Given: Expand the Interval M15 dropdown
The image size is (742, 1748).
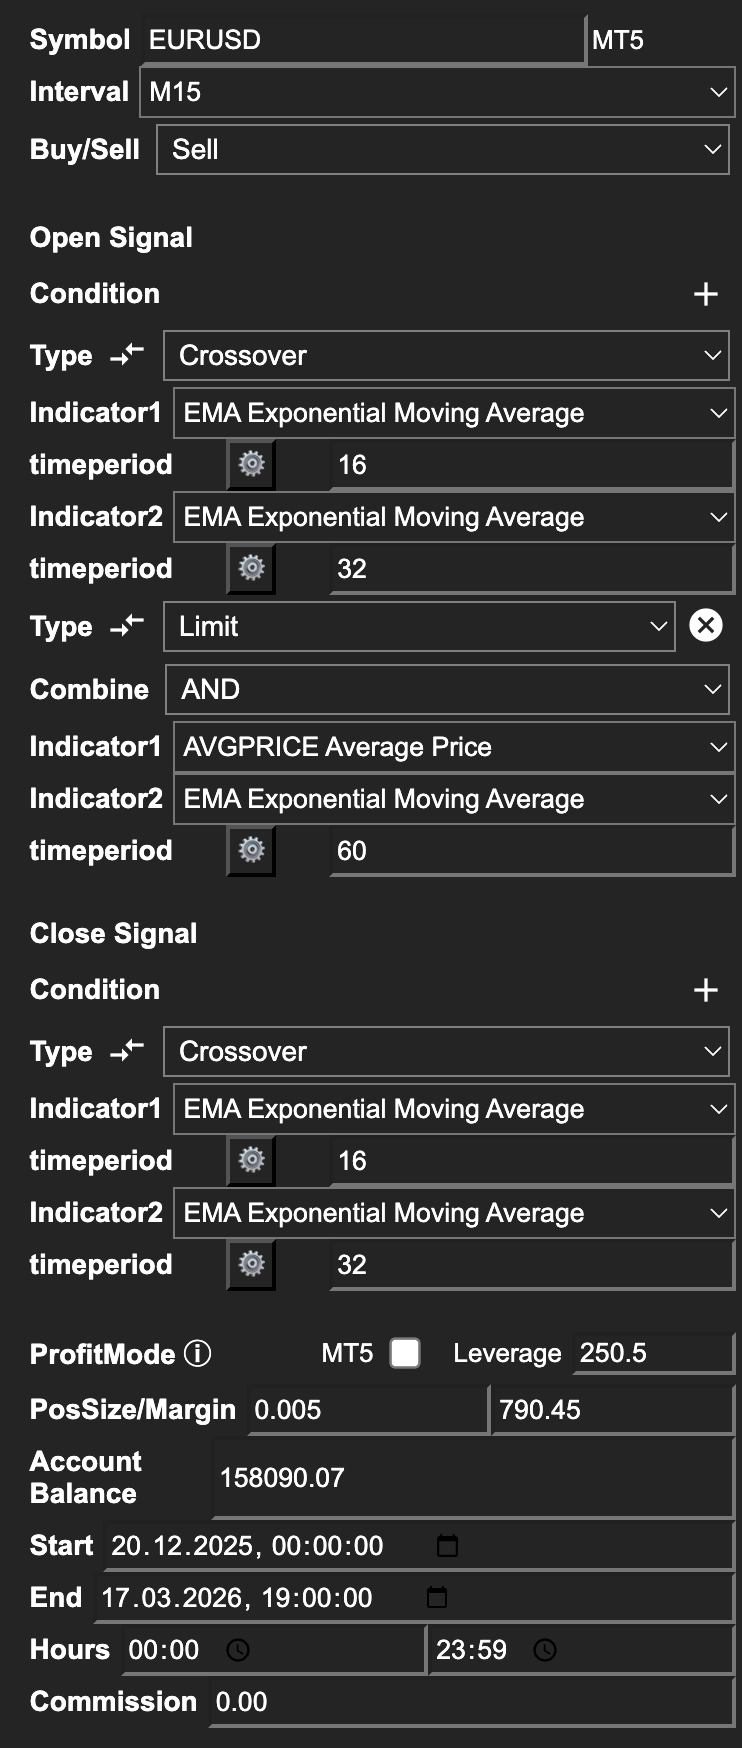Looking at the screenshot, I should coord(437,92).
